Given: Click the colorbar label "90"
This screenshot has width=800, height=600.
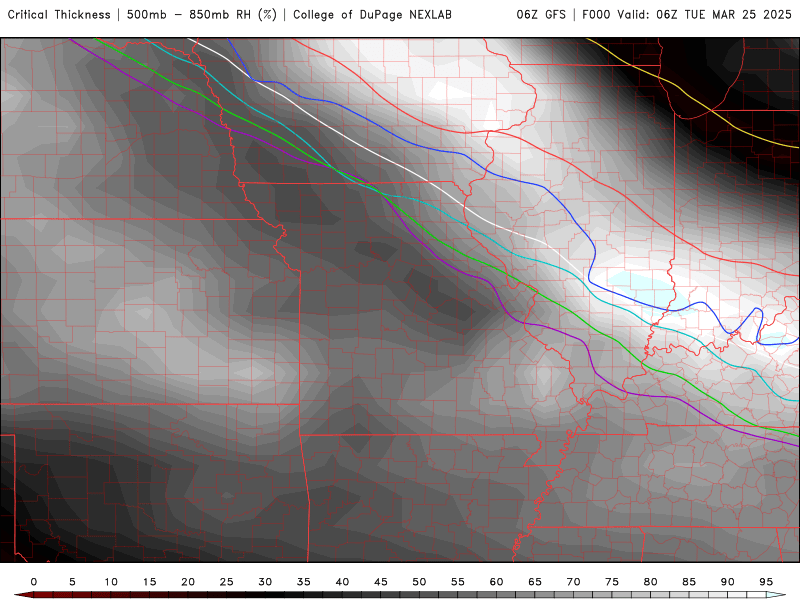Looking at the screenshot, I should (728, 582).
